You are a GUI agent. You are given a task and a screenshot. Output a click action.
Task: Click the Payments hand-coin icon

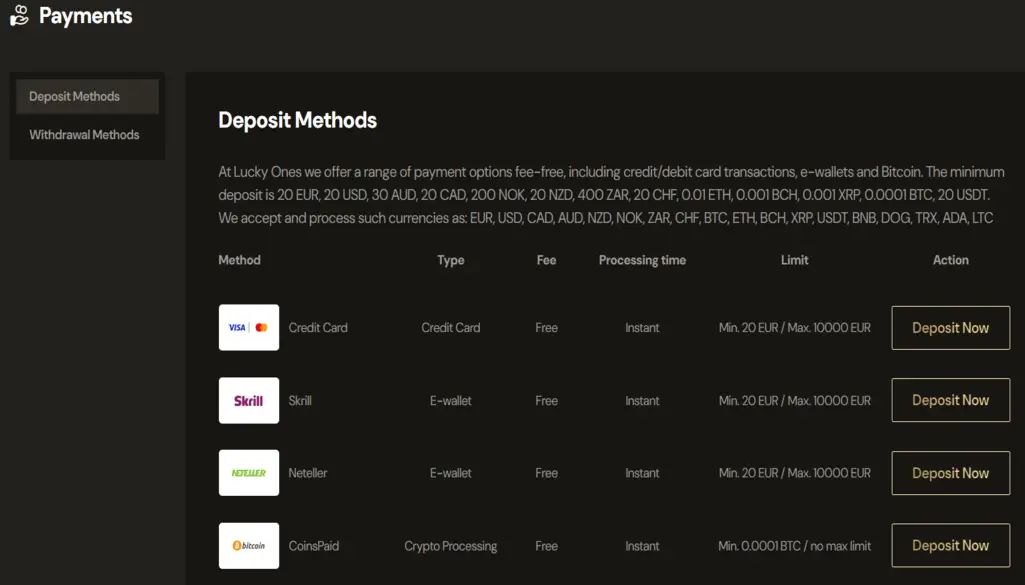coord(20,15)
